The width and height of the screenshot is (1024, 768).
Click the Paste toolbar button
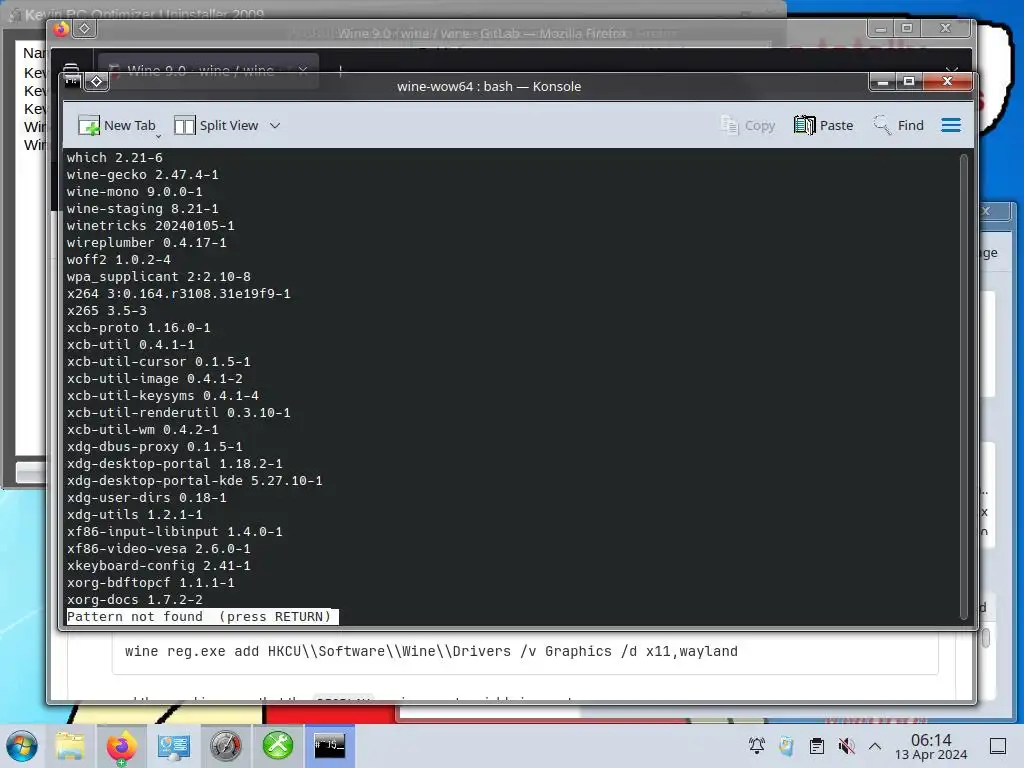(824, 125)
